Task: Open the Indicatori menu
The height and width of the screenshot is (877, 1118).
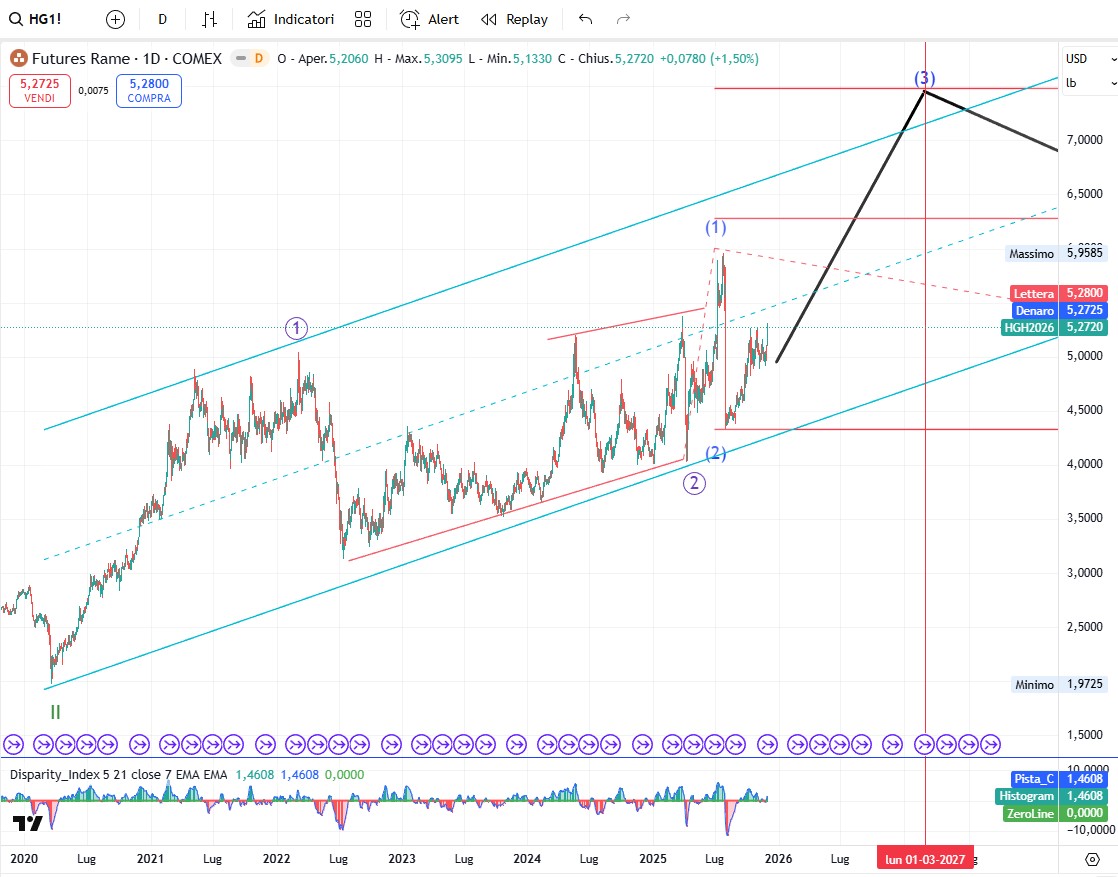Action: click(x=291, y=19)
